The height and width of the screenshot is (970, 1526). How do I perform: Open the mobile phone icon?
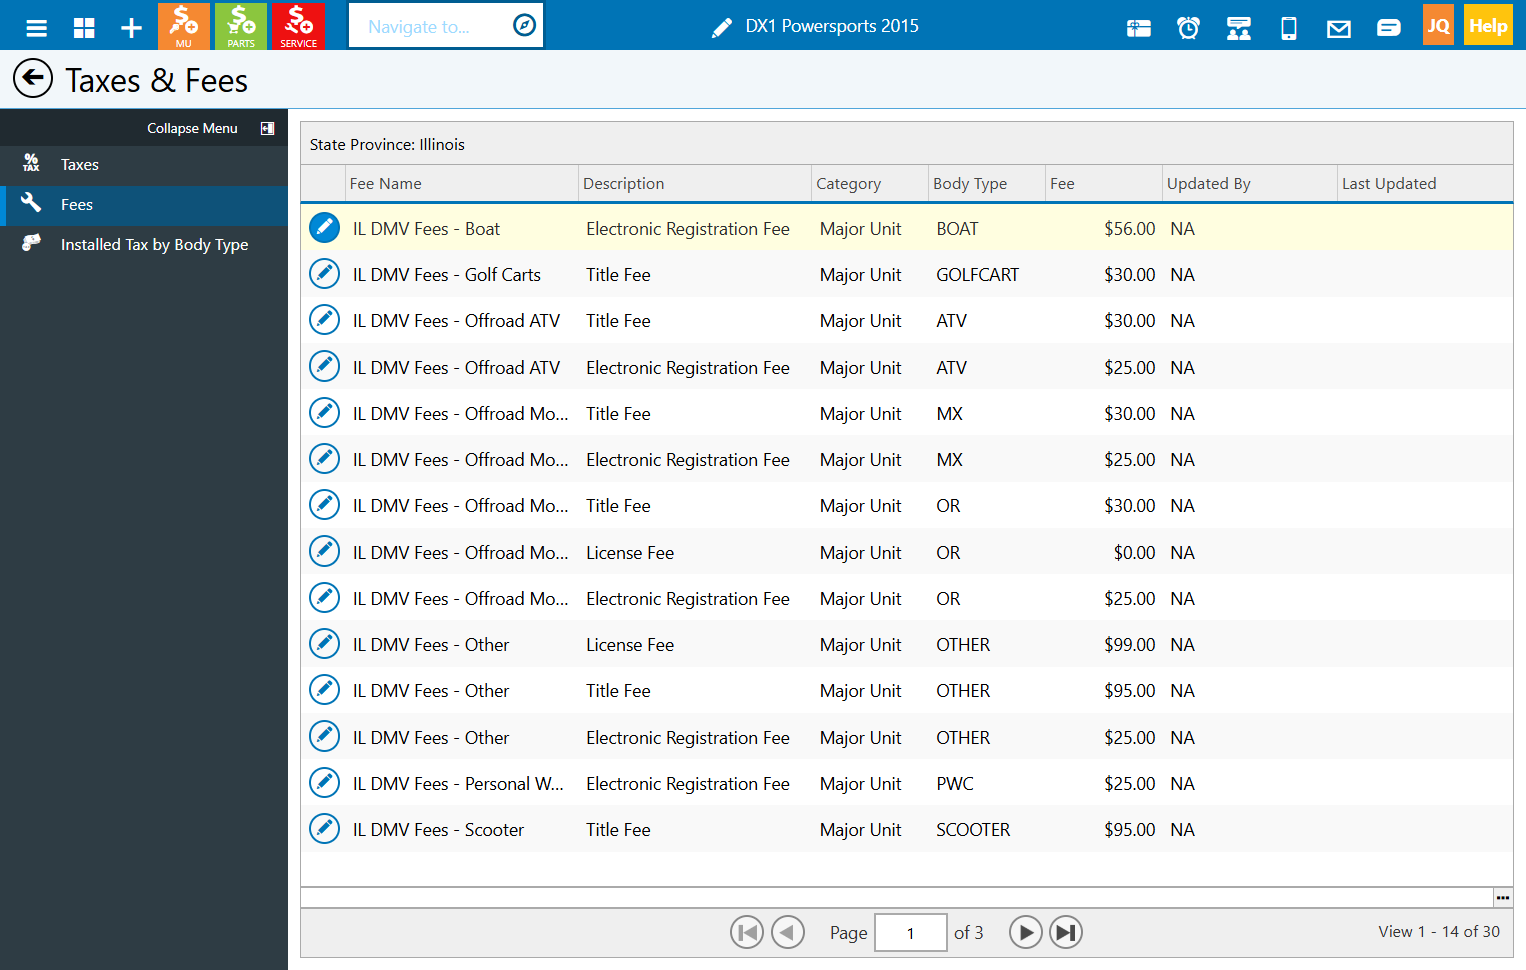[x=1289, y=28]
